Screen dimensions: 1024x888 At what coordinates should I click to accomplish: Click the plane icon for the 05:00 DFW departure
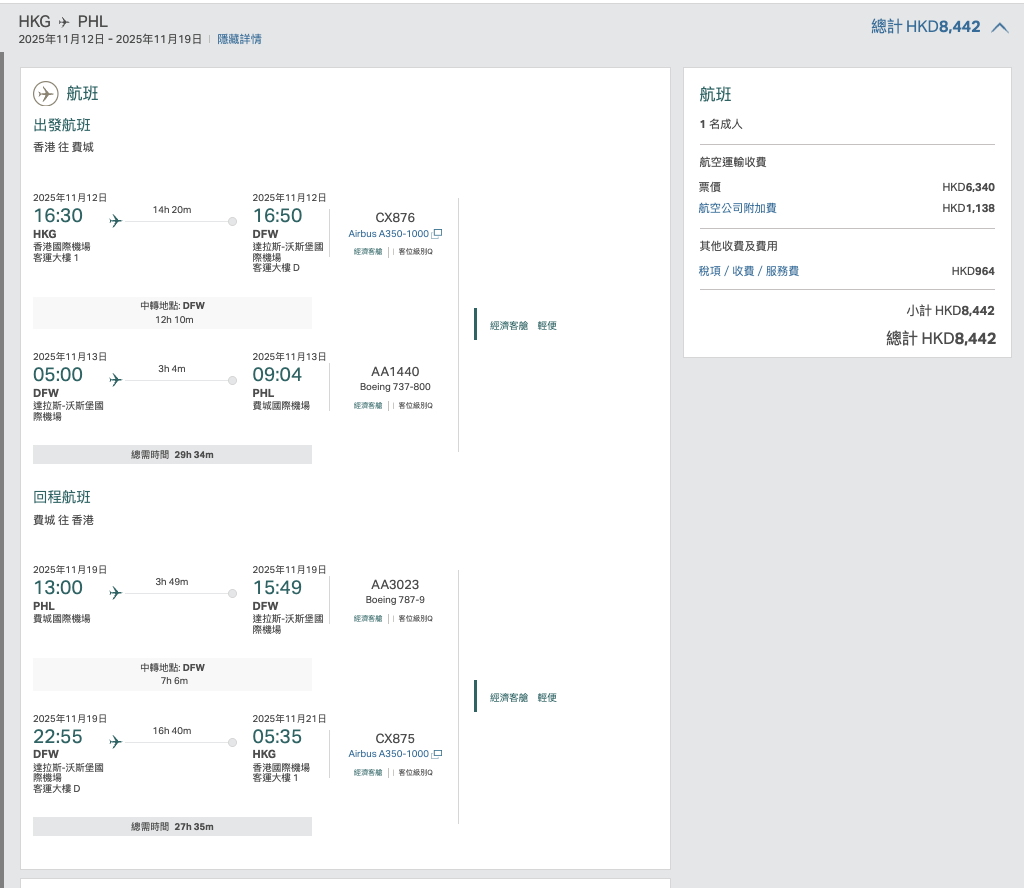[116, 380]
